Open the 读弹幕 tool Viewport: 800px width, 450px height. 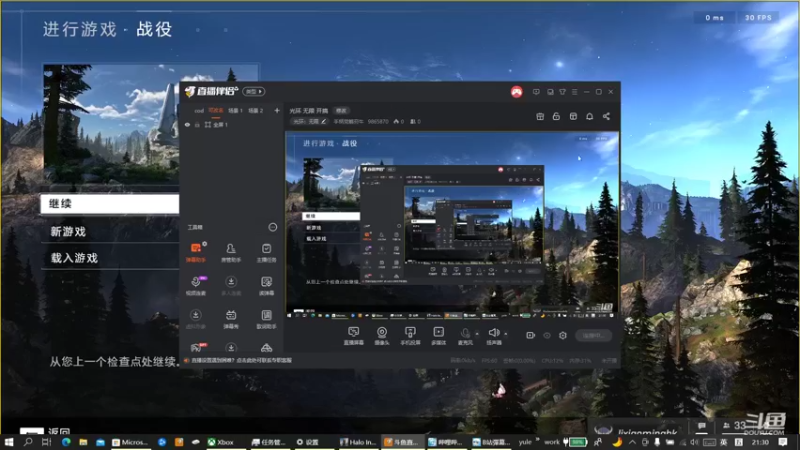click(266, 285)
